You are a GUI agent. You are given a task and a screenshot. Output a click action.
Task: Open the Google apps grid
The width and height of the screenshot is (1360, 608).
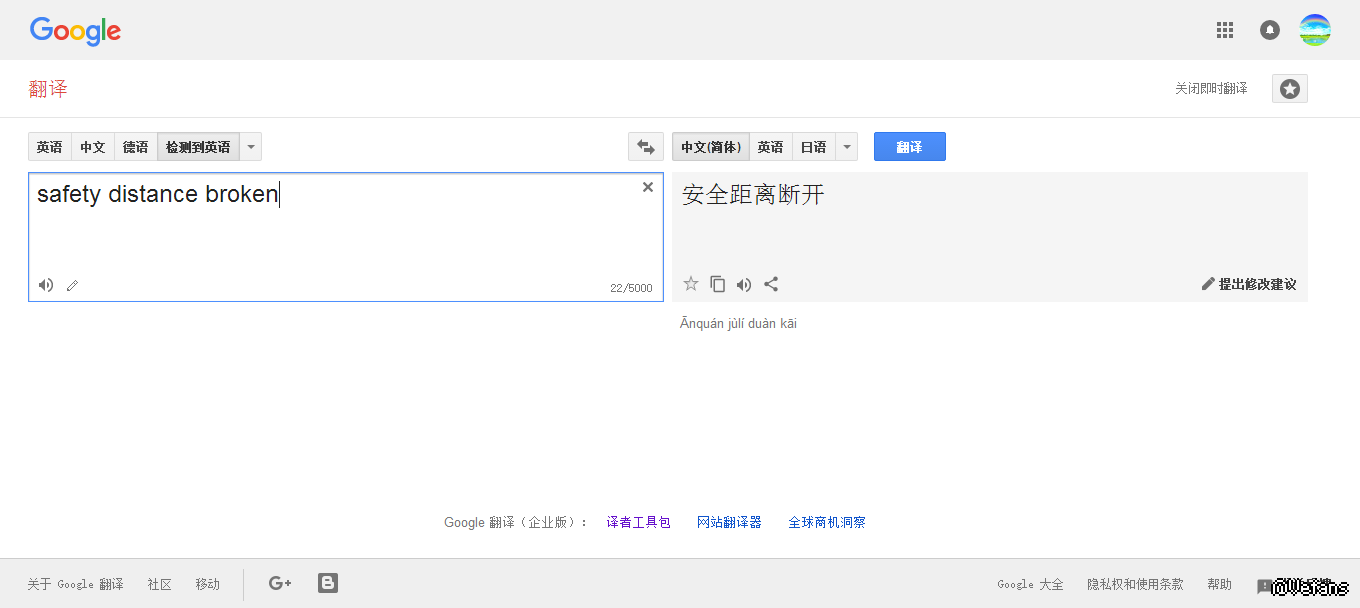(1225, 30)
